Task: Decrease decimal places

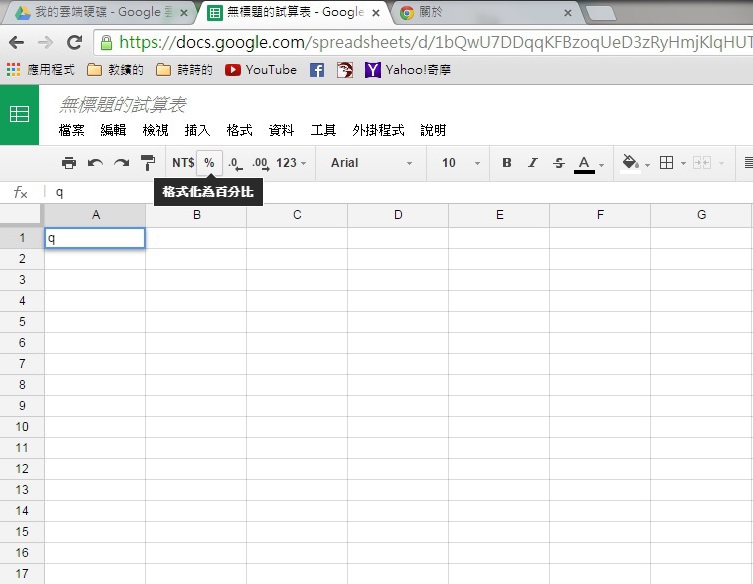Action: pos(235,164)
